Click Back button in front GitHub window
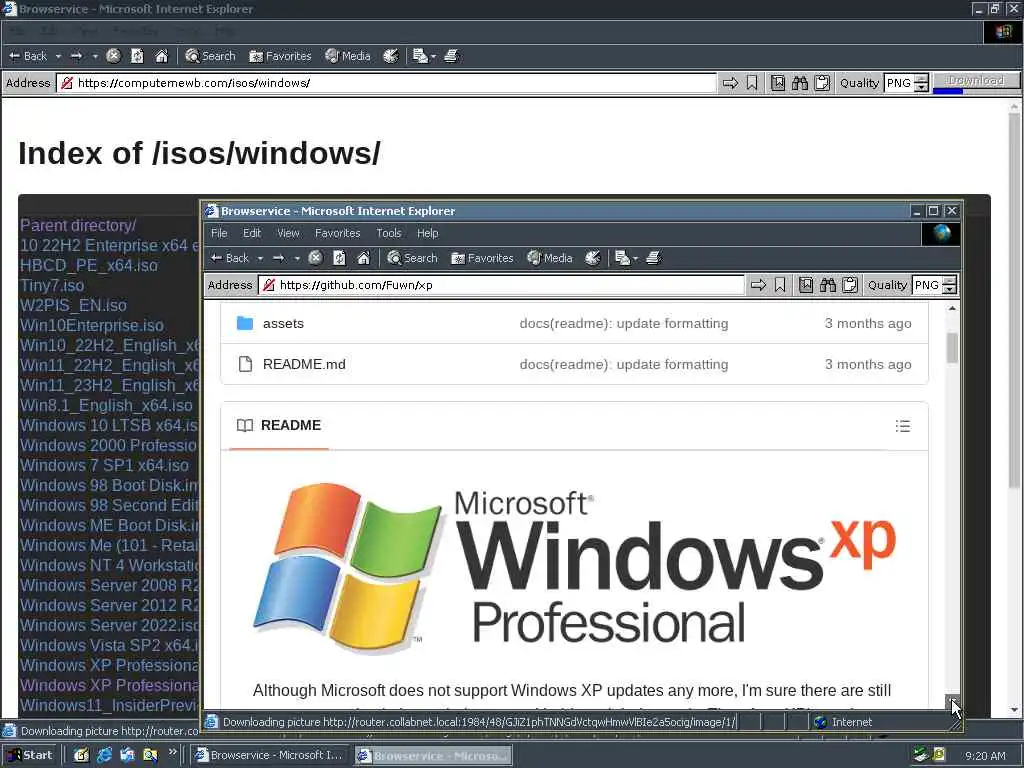The image size is (1024, 768). [x=230, y=258]
